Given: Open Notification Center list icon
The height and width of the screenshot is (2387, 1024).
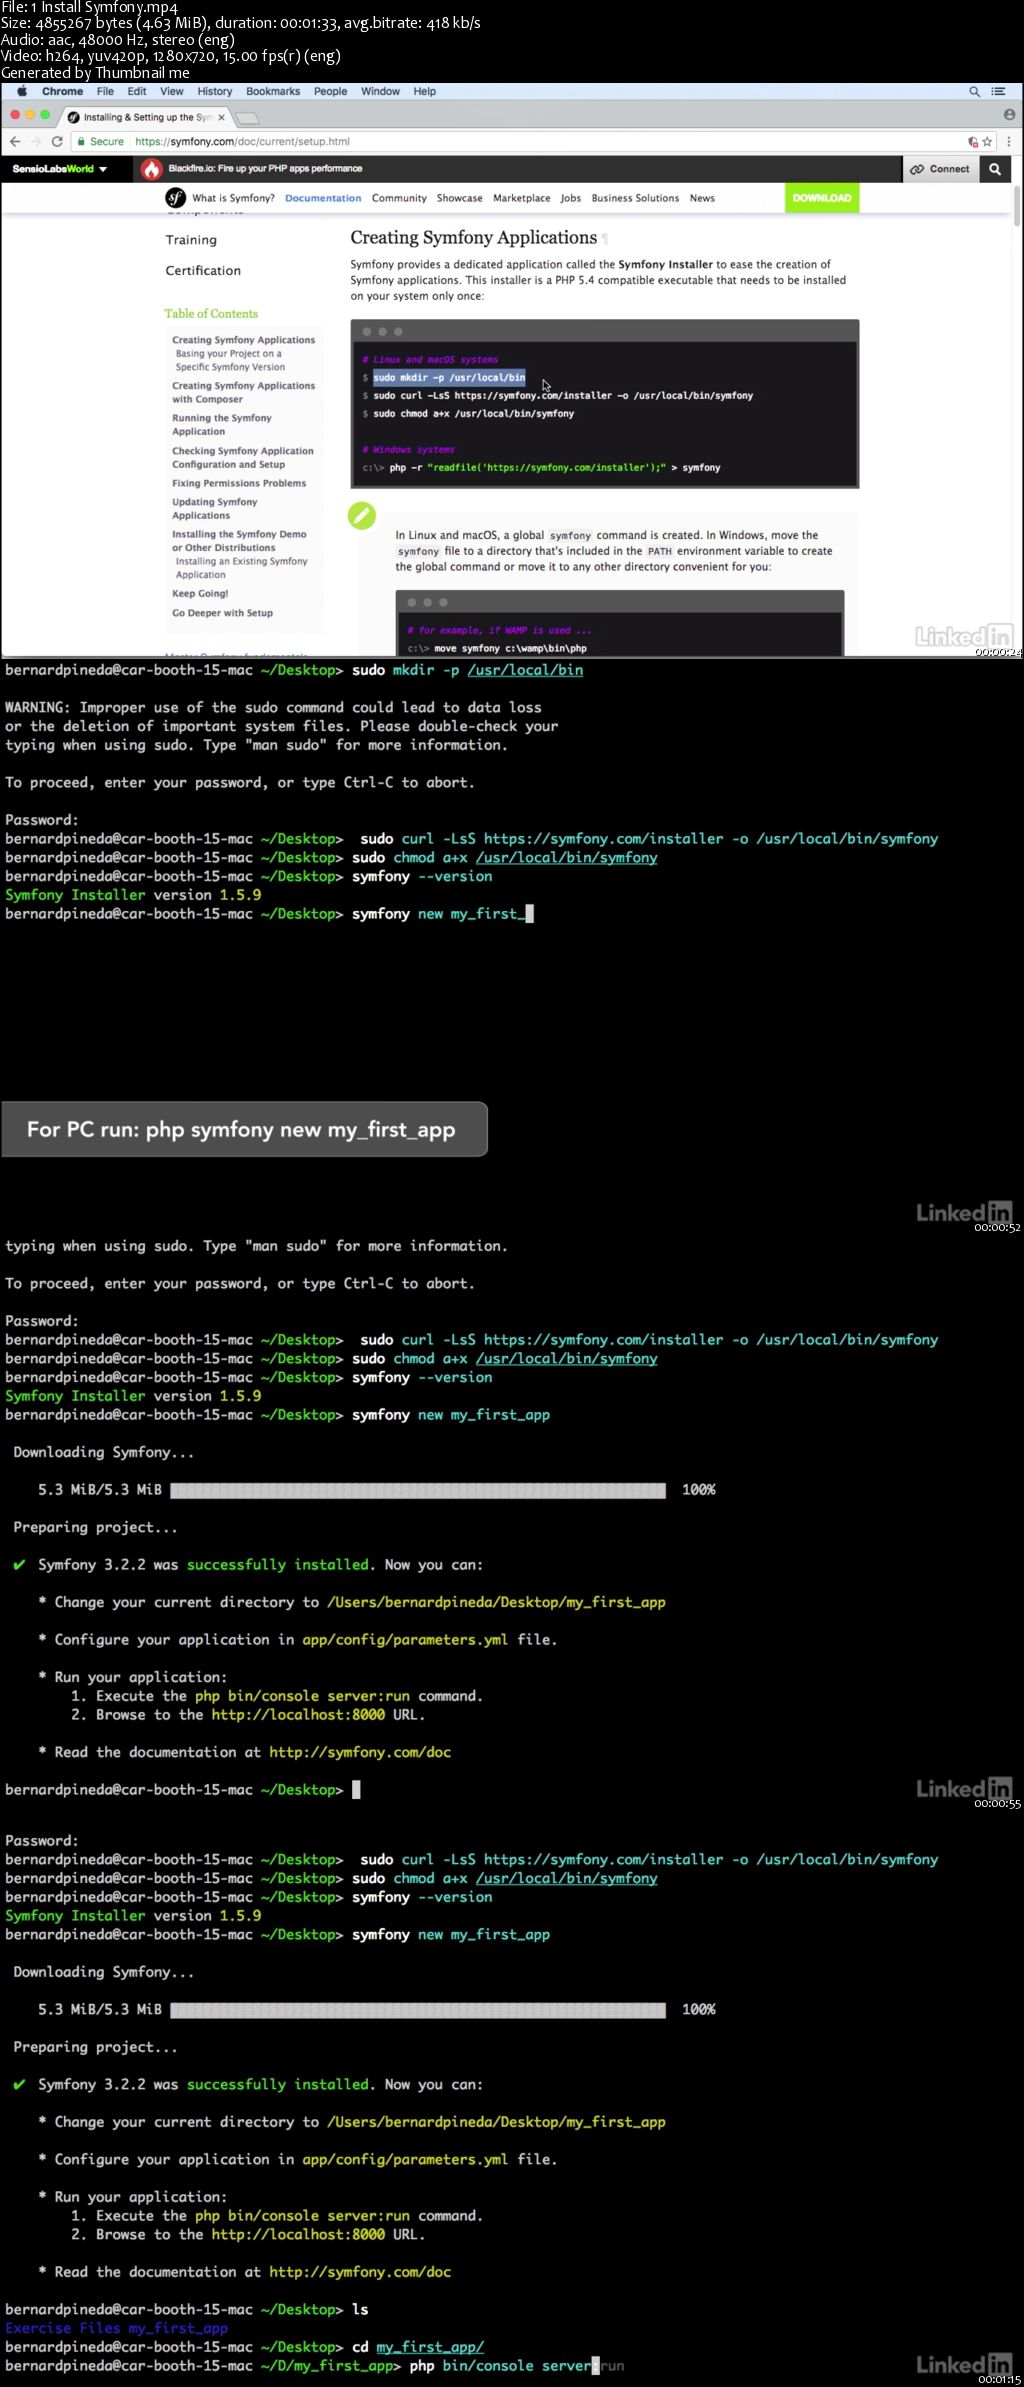Looking at the screenshot, I should (997, 91).
